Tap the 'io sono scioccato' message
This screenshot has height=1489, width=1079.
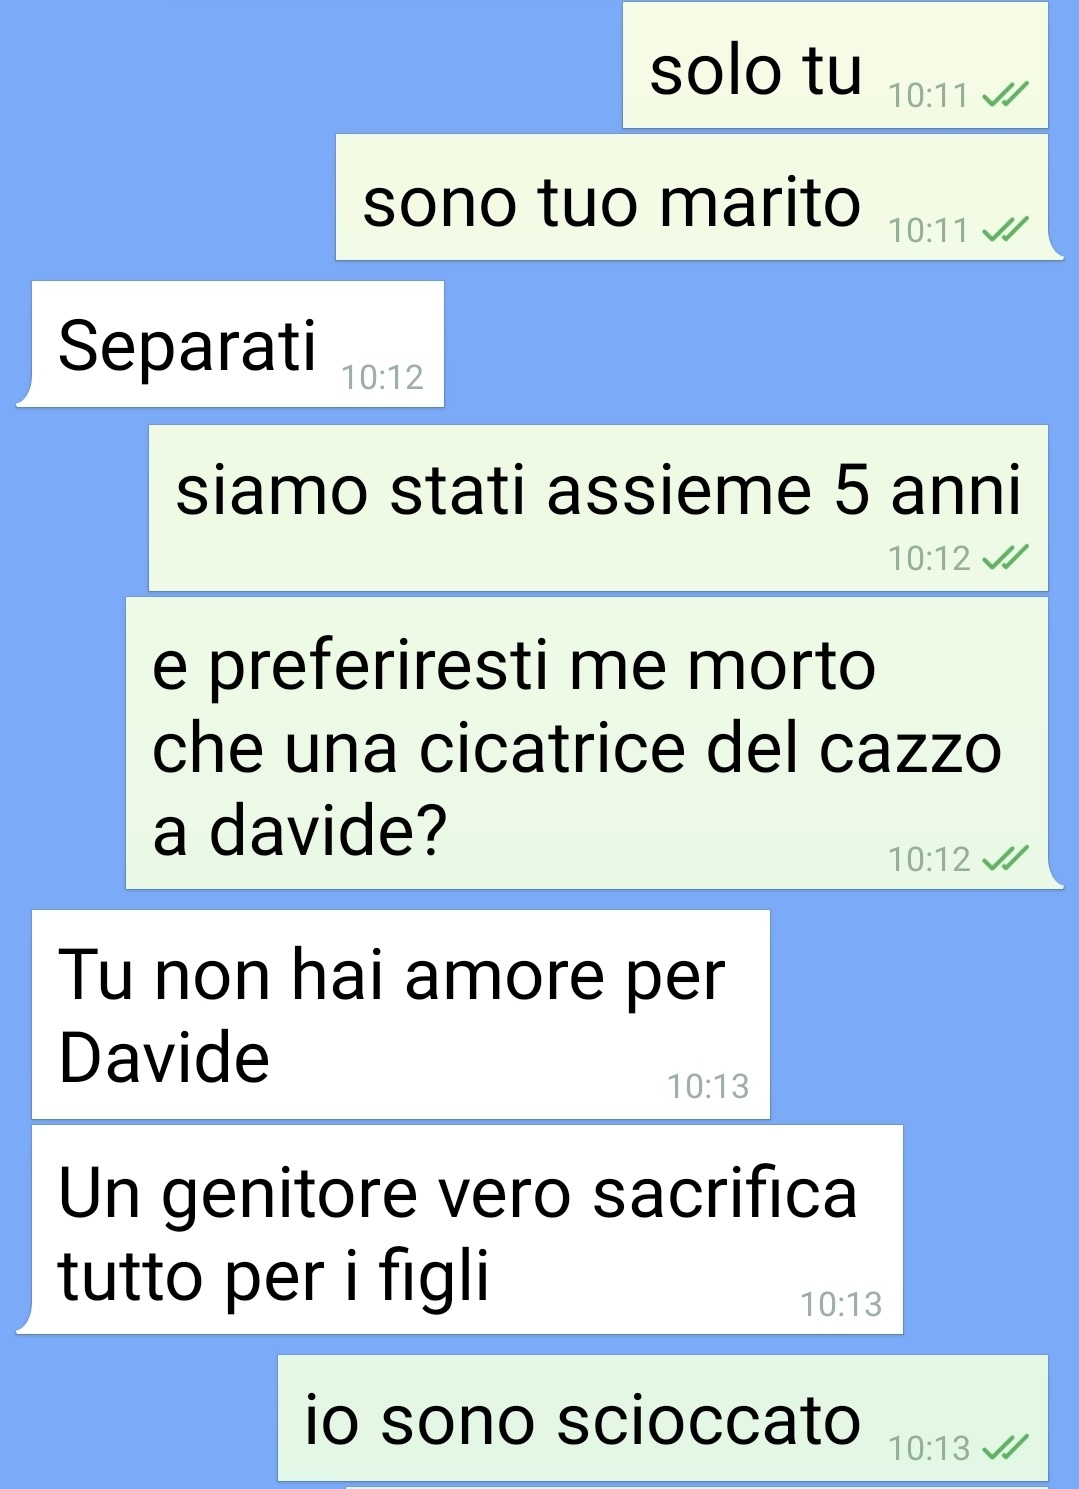663,1418
